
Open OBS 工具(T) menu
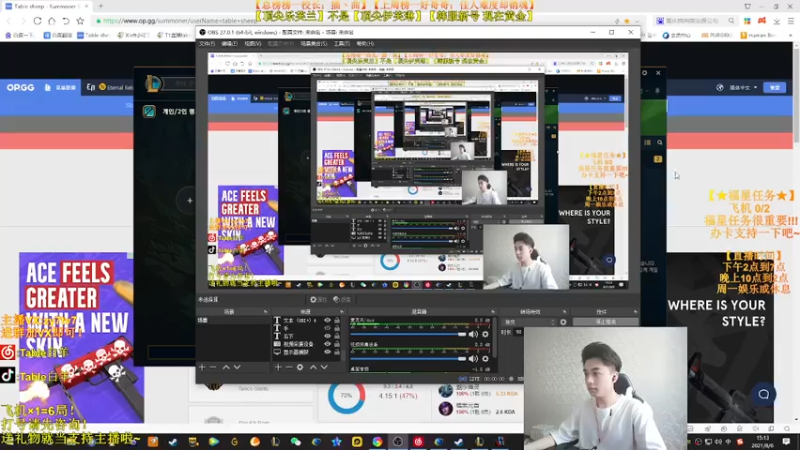click(x=341, y=44)
